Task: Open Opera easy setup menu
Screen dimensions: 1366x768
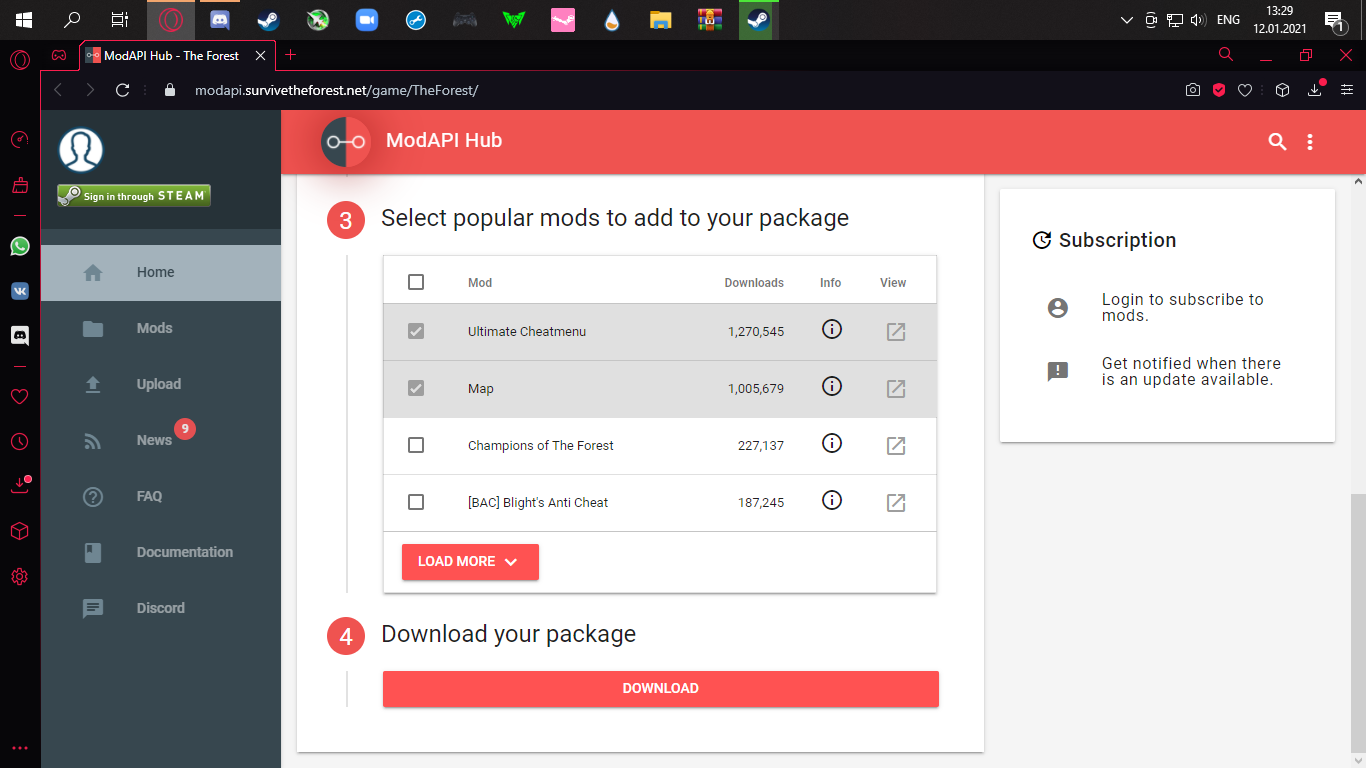Action: [1347, 90]
